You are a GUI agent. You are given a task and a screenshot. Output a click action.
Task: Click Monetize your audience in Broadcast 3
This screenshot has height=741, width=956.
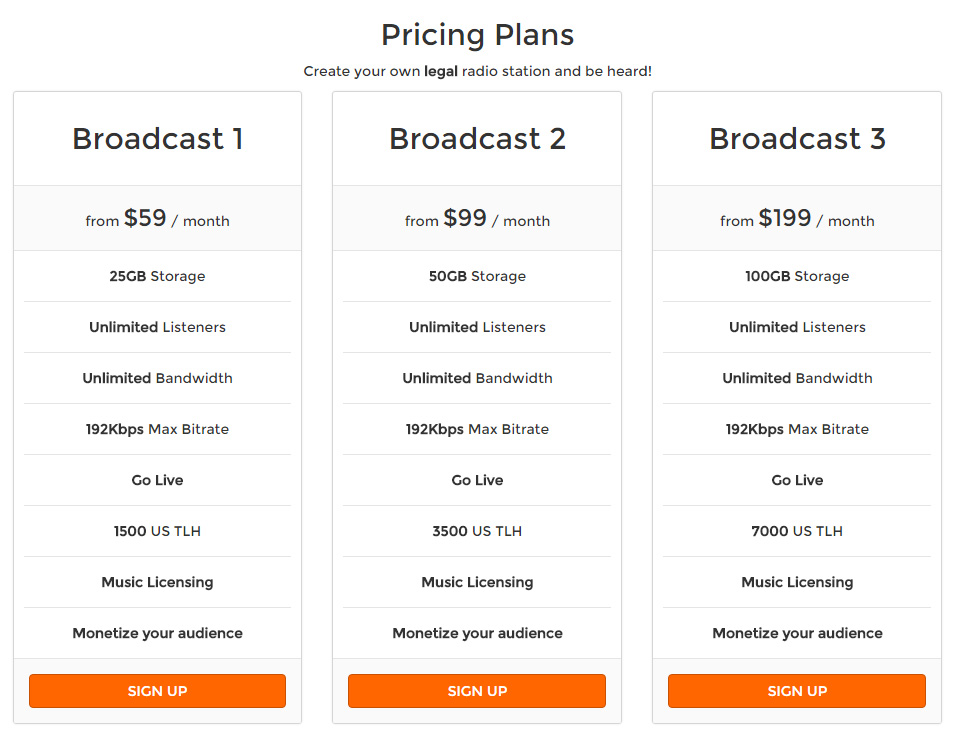tap(797, 633)
